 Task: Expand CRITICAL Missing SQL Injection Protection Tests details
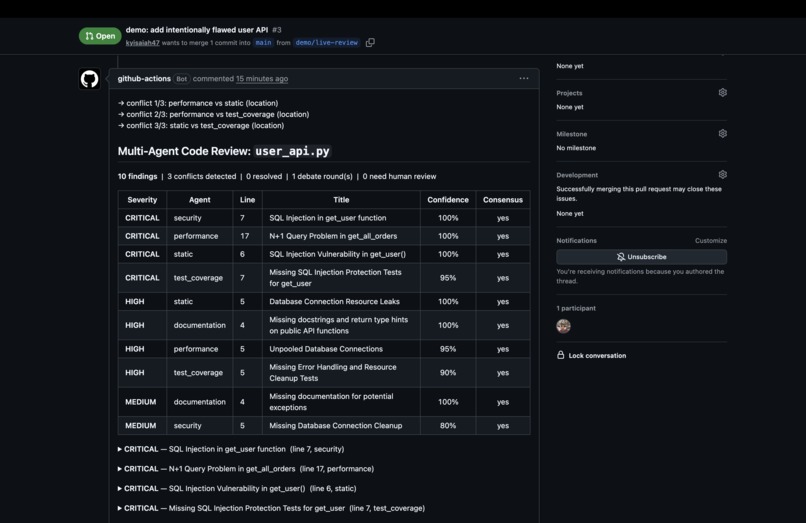click(271, 508)
